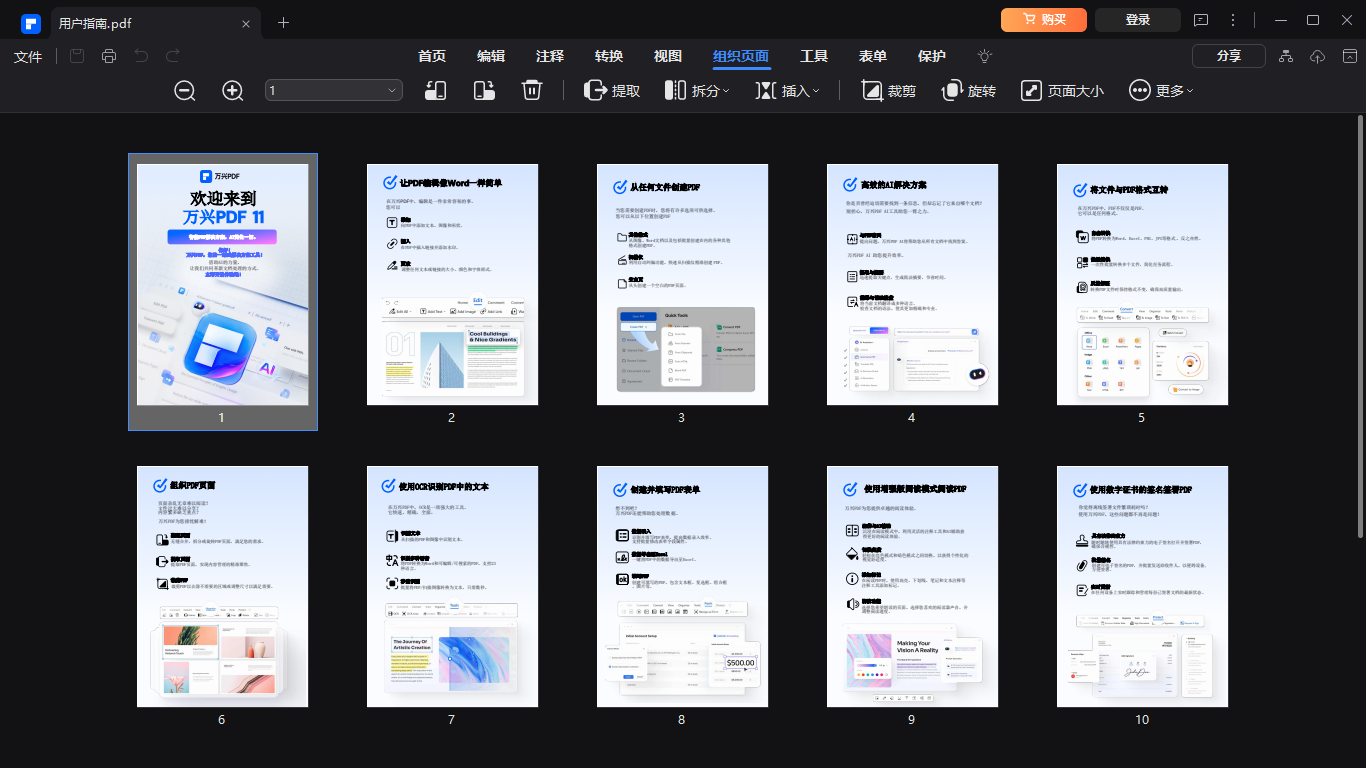Click the zoom in magnifier icon
The height and width of the screenshot is (768, 1366).
click(233, 91)
